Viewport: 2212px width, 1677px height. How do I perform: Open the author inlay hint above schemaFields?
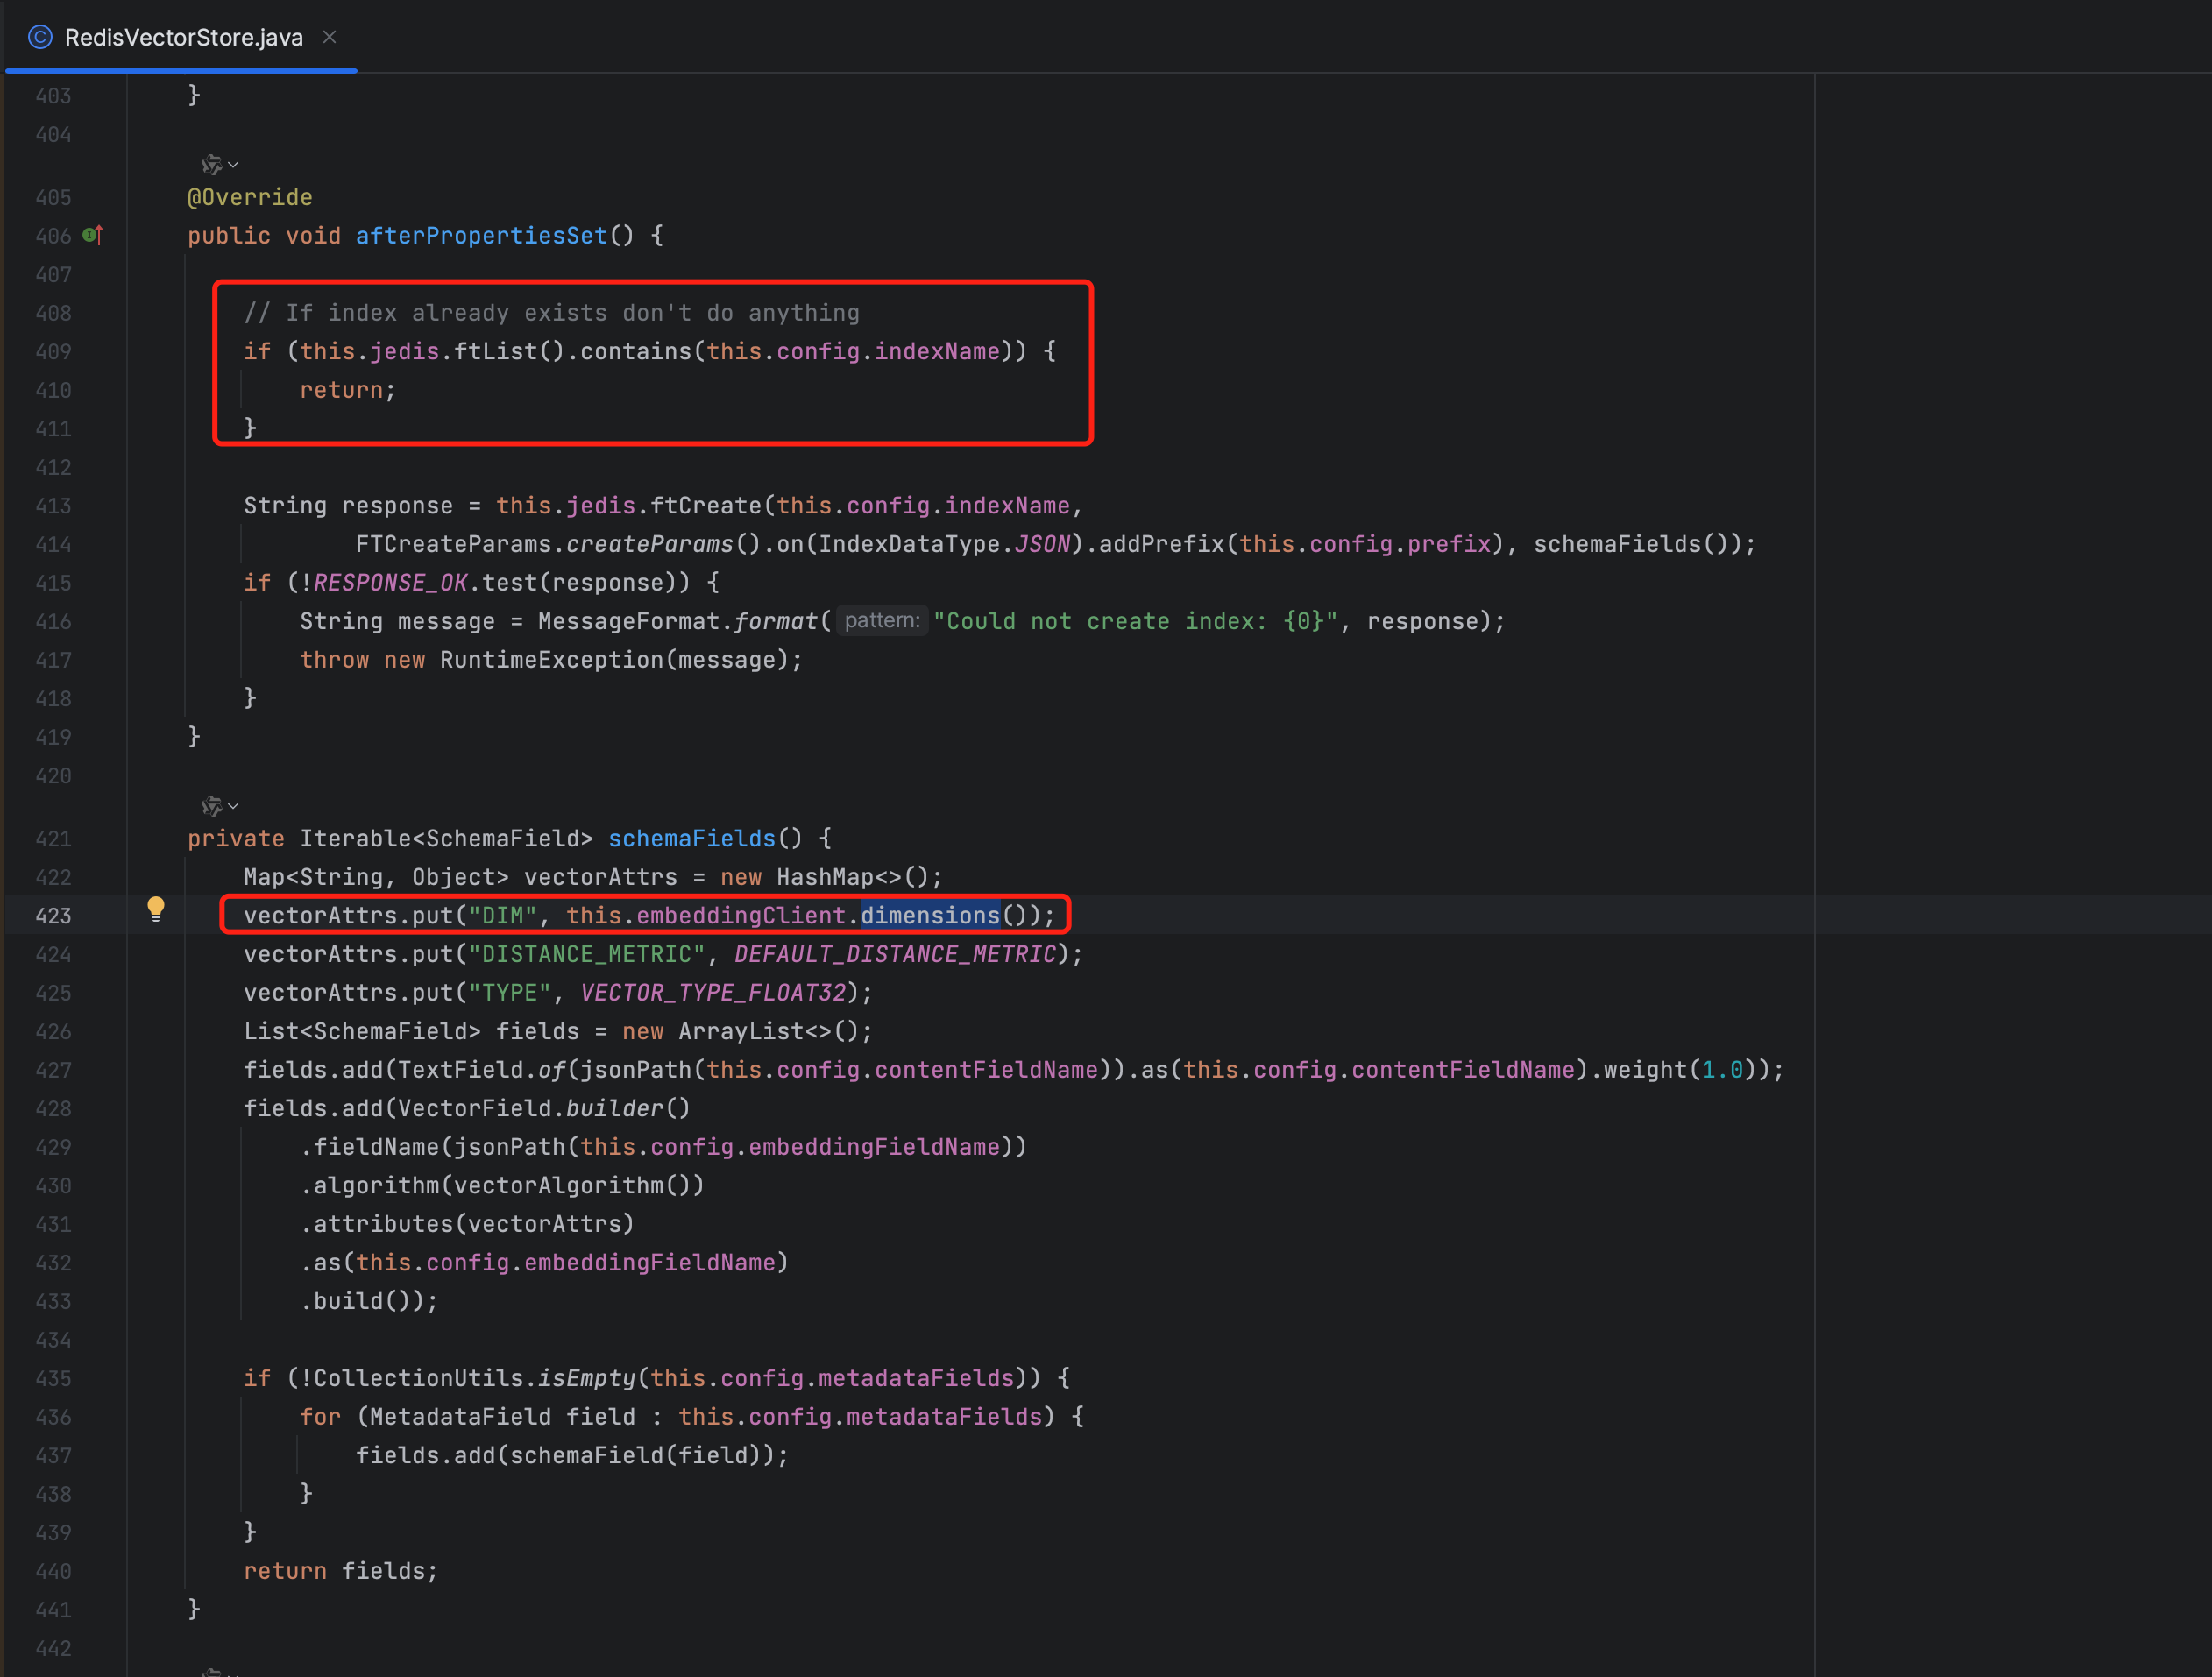tap(211, 806)
